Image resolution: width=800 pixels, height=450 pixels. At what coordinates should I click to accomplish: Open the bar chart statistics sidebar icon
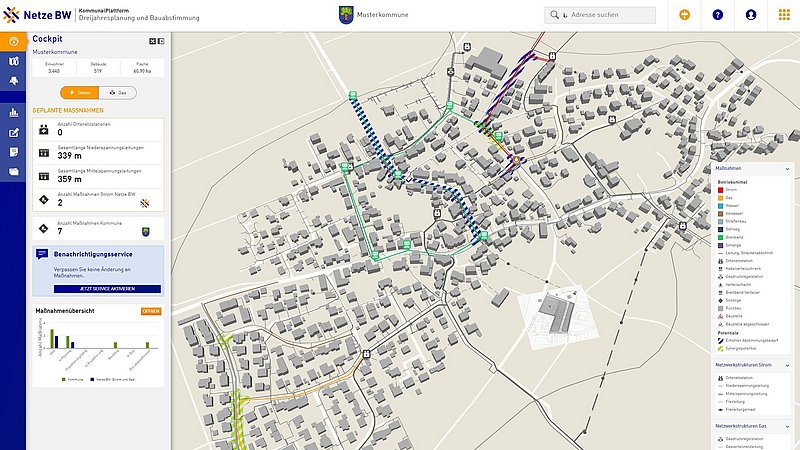[x=13, y=112]
